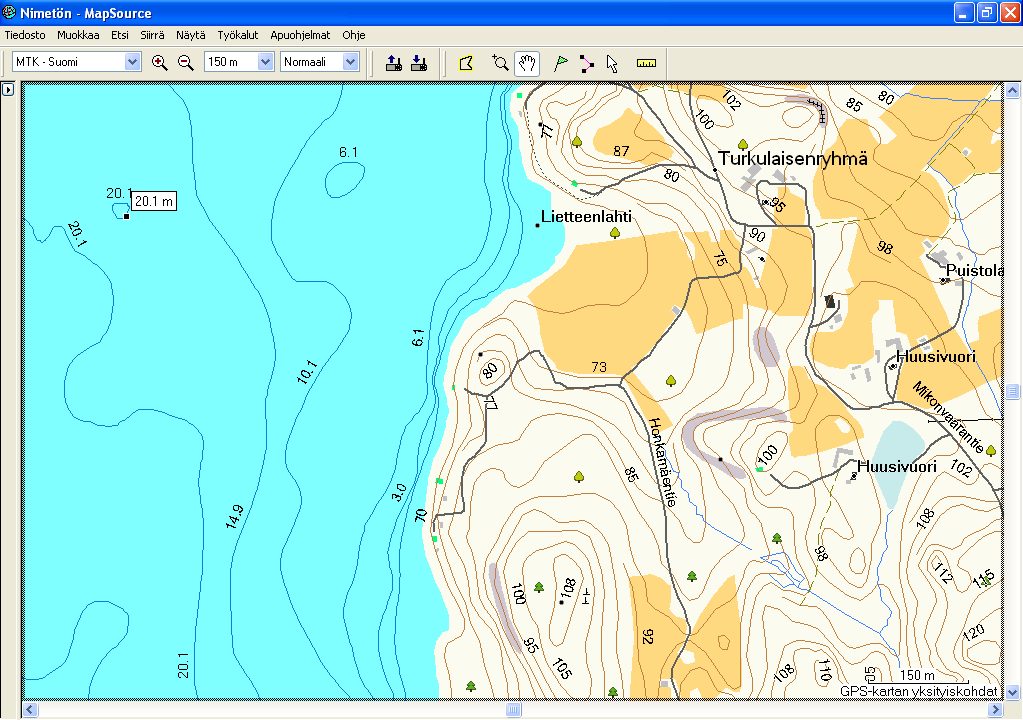Expand the Normaali detail level dropdown
The height and width of the screenshot is (720, 1023).
click(x=350, y=62)
